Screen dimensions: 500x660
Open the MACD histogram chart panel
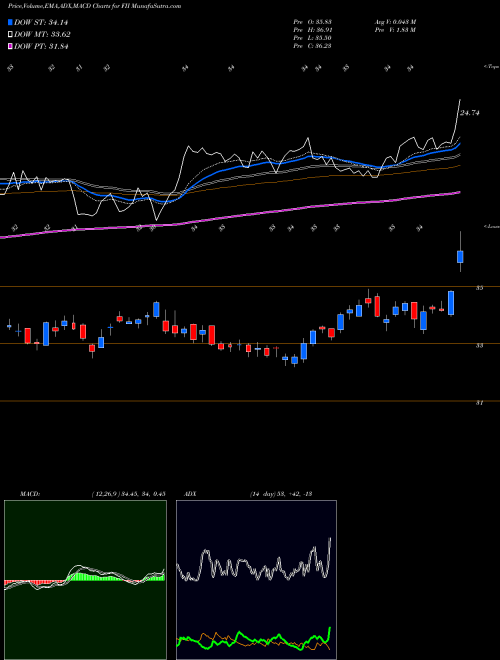[85, 580]
